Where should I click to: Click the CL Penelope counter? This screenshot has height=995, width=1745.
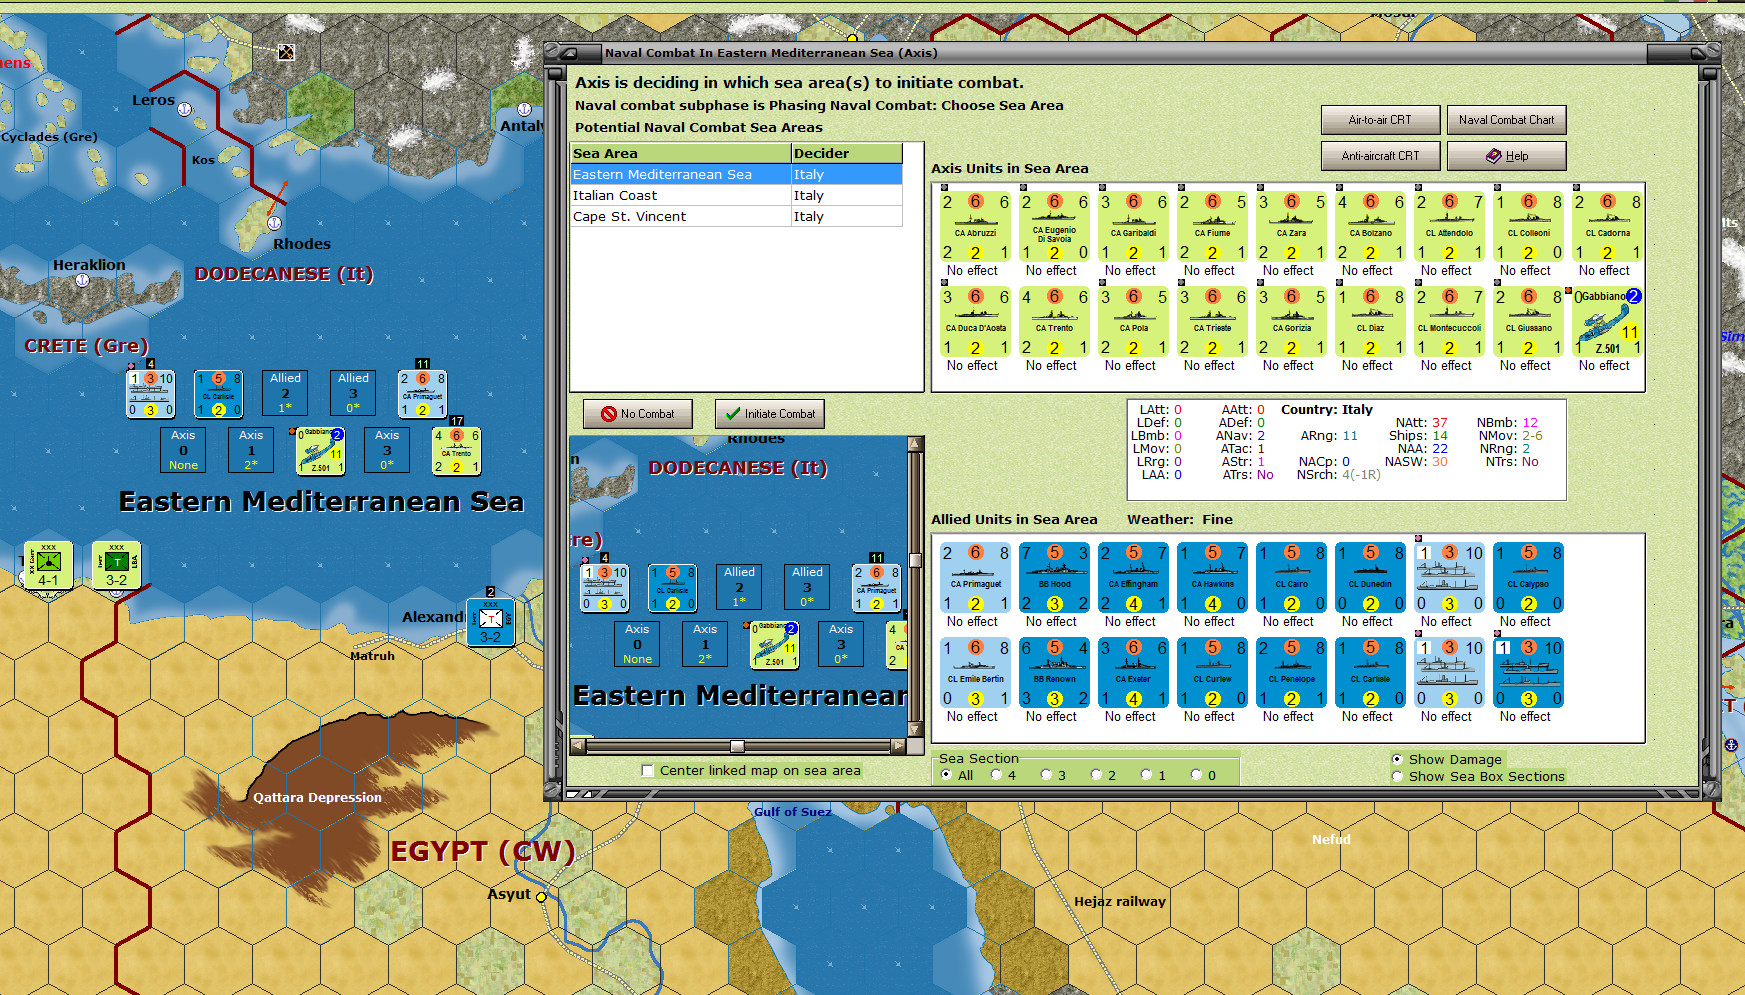[x=1291, y=673]
